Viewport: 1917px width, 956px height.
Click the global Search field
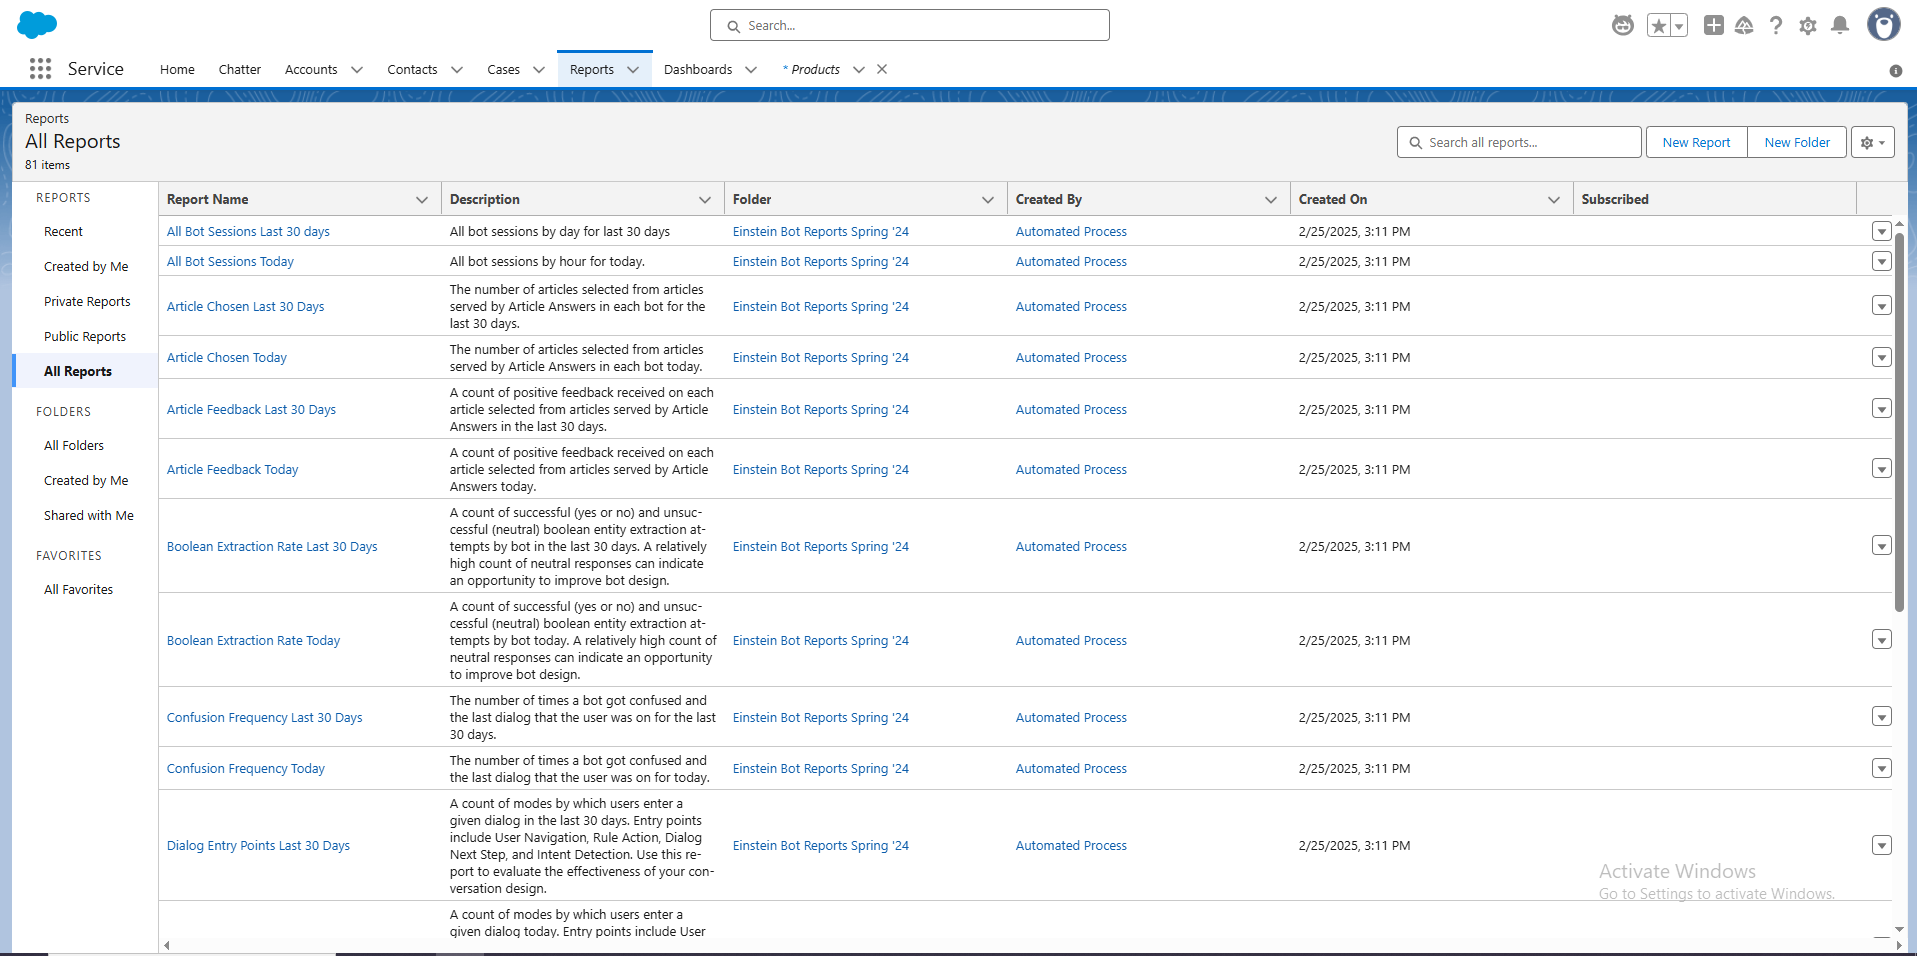pyautogui.click(x=910, y=25)
